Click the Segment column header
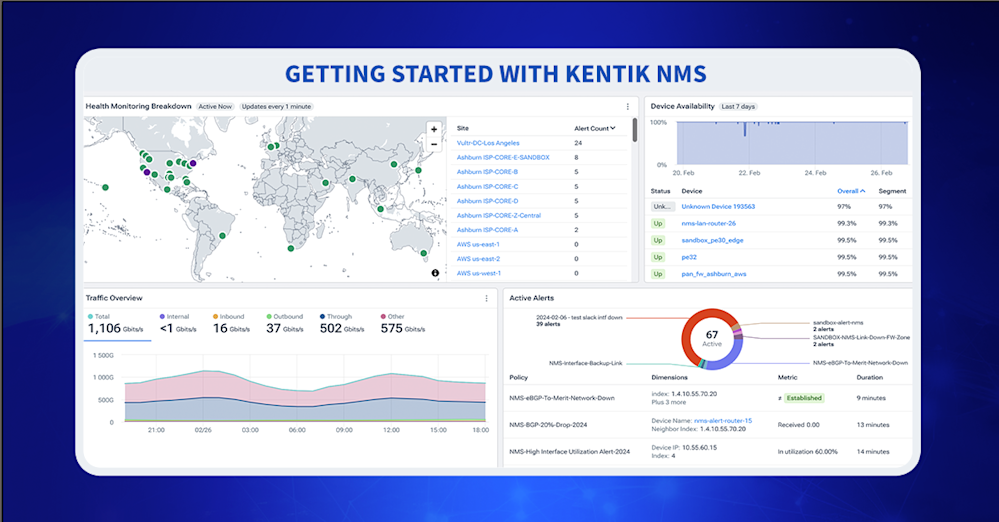The height and width of the screenshot is (522, 999). [892, 191]
